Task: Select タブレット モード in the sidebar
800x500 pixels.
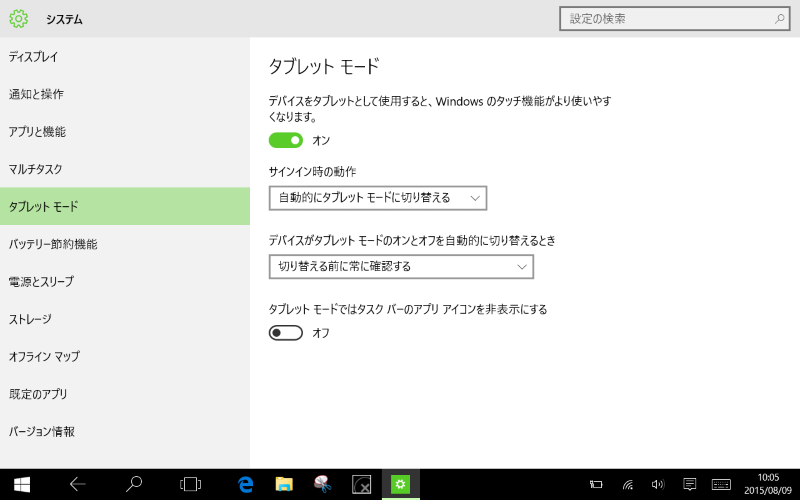Action: tap(125, 206)
